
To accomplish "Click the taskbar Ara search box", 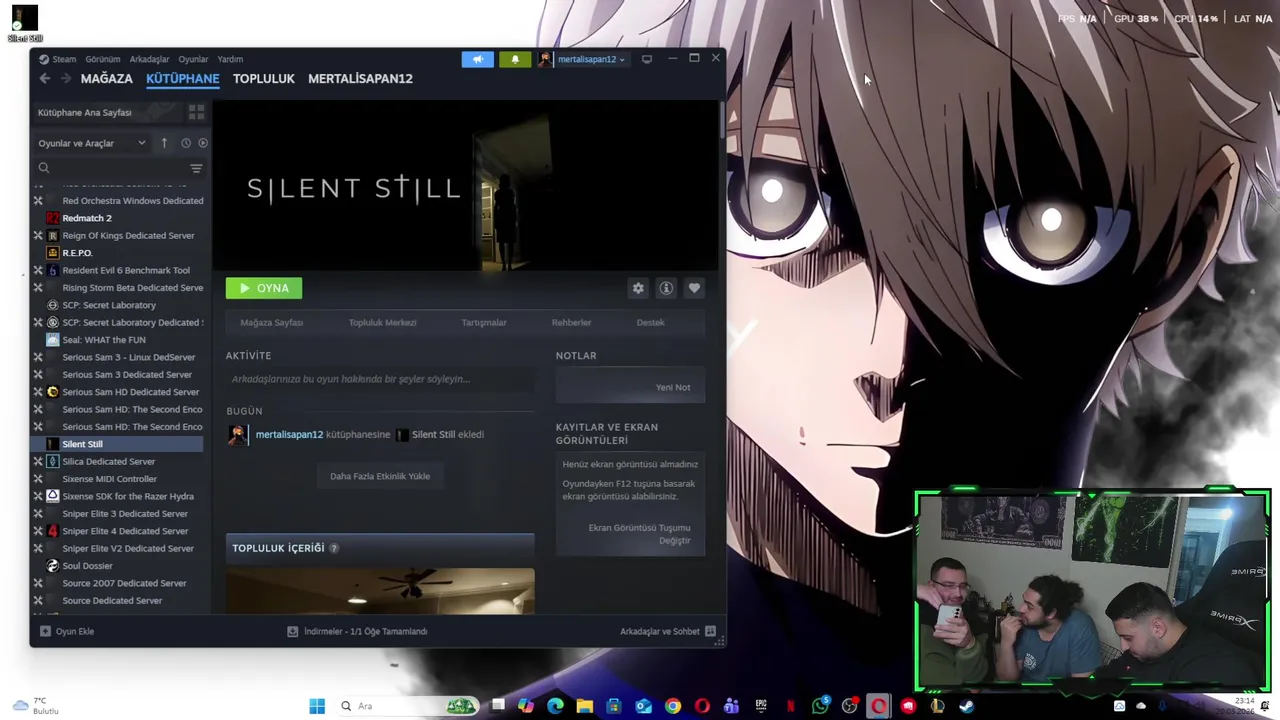I will pos(408,706).
